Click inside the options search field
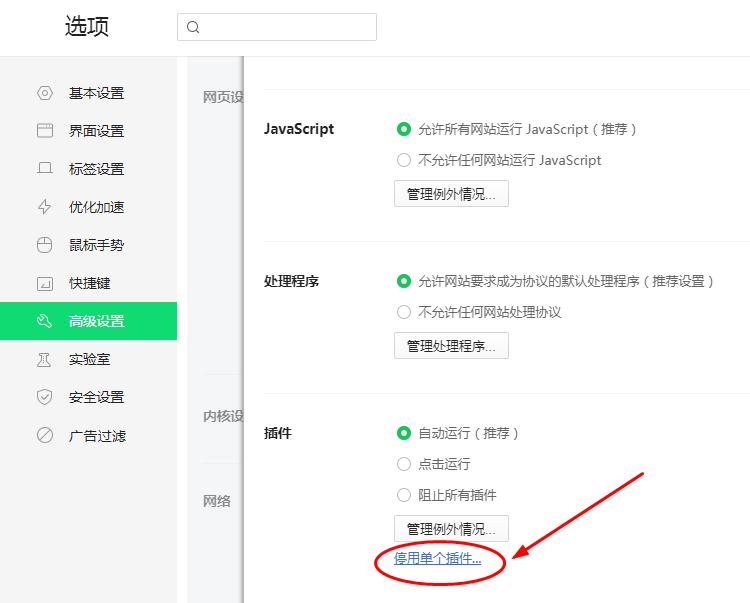 click(276, 27)
